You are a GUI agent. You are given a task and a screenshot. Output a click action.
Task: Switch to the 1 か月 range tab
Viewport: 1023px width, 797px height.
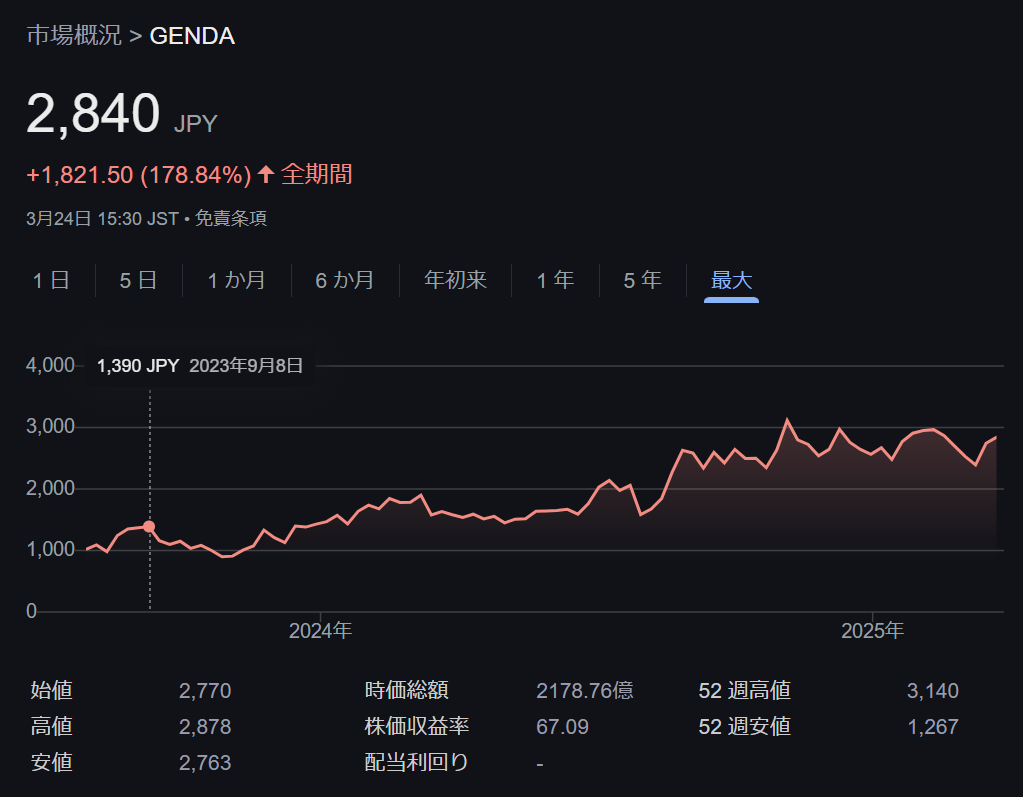coord(236,280)
